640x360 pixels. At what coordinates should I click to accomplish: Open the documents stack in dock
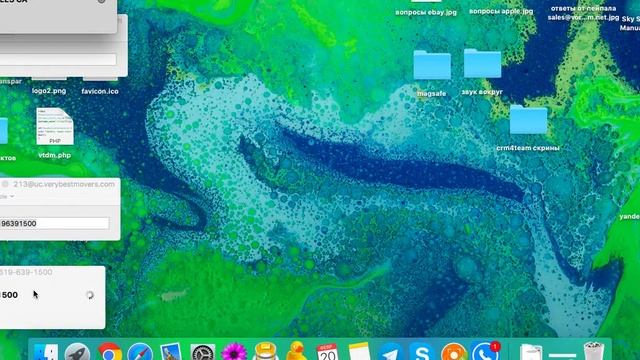(x=531, y=353)
